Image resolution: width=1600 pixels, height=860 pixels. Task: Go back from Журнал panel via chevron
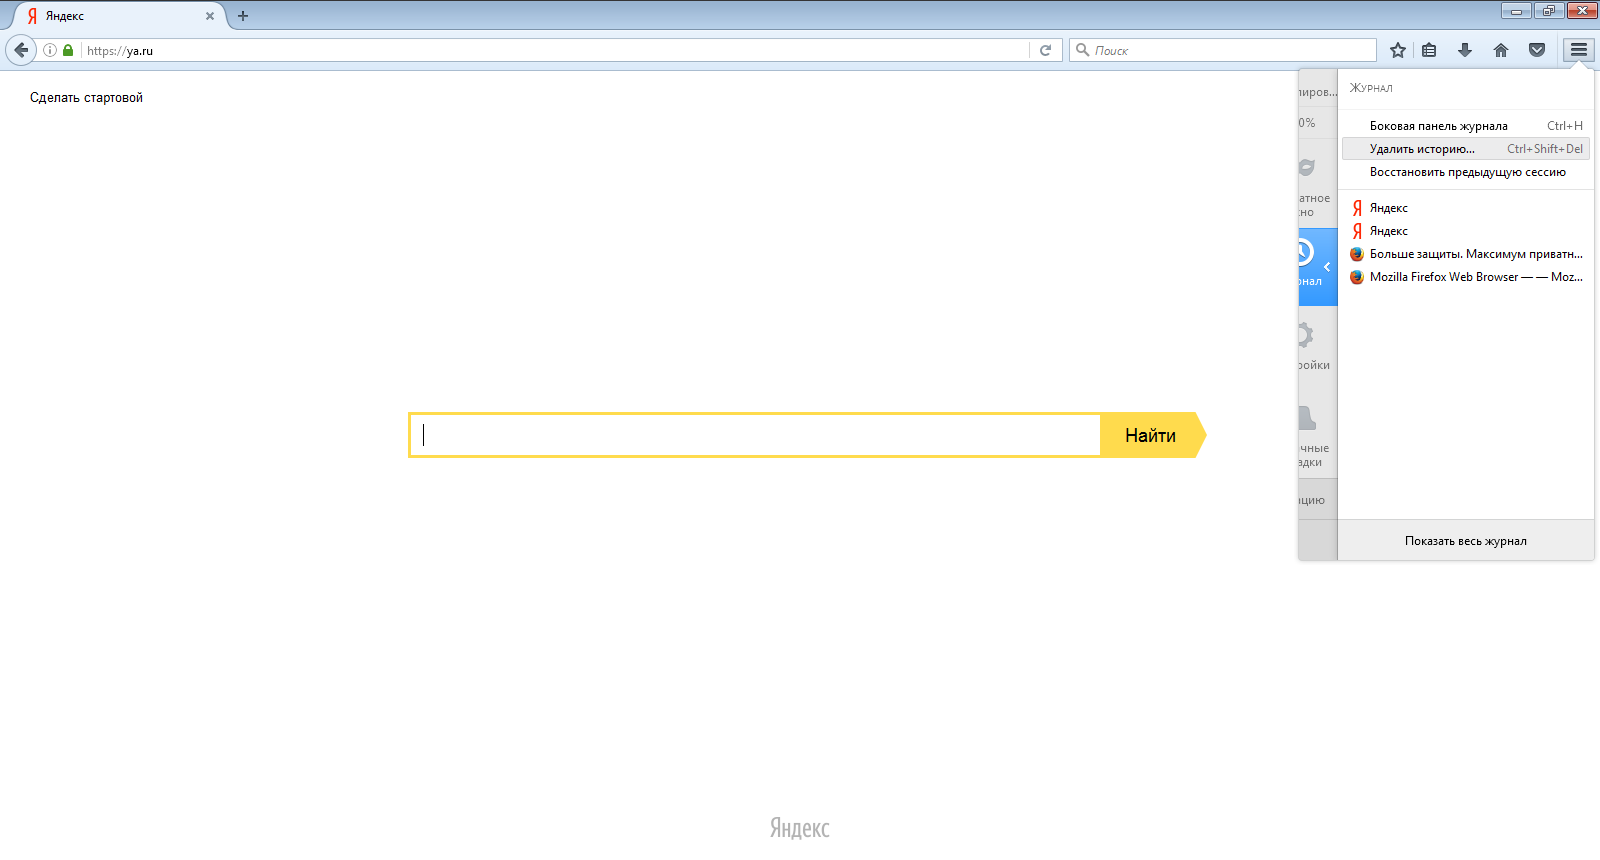1326,267
